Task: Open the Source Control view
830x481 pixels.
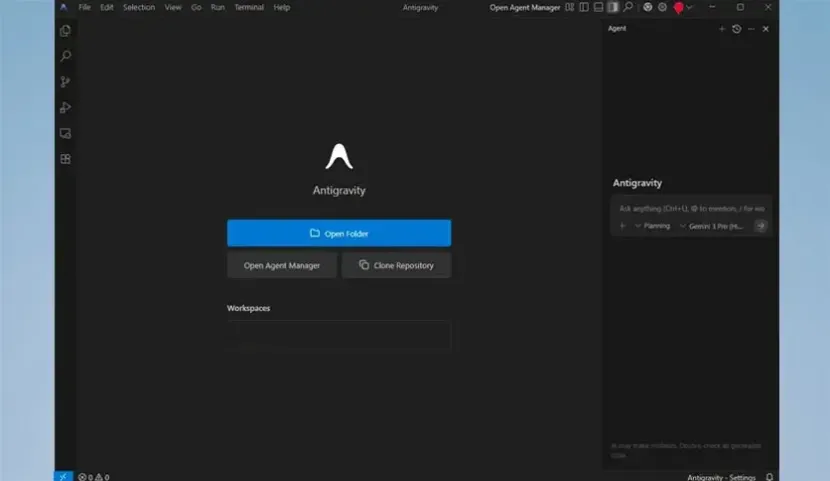Action: pos(65,81)
